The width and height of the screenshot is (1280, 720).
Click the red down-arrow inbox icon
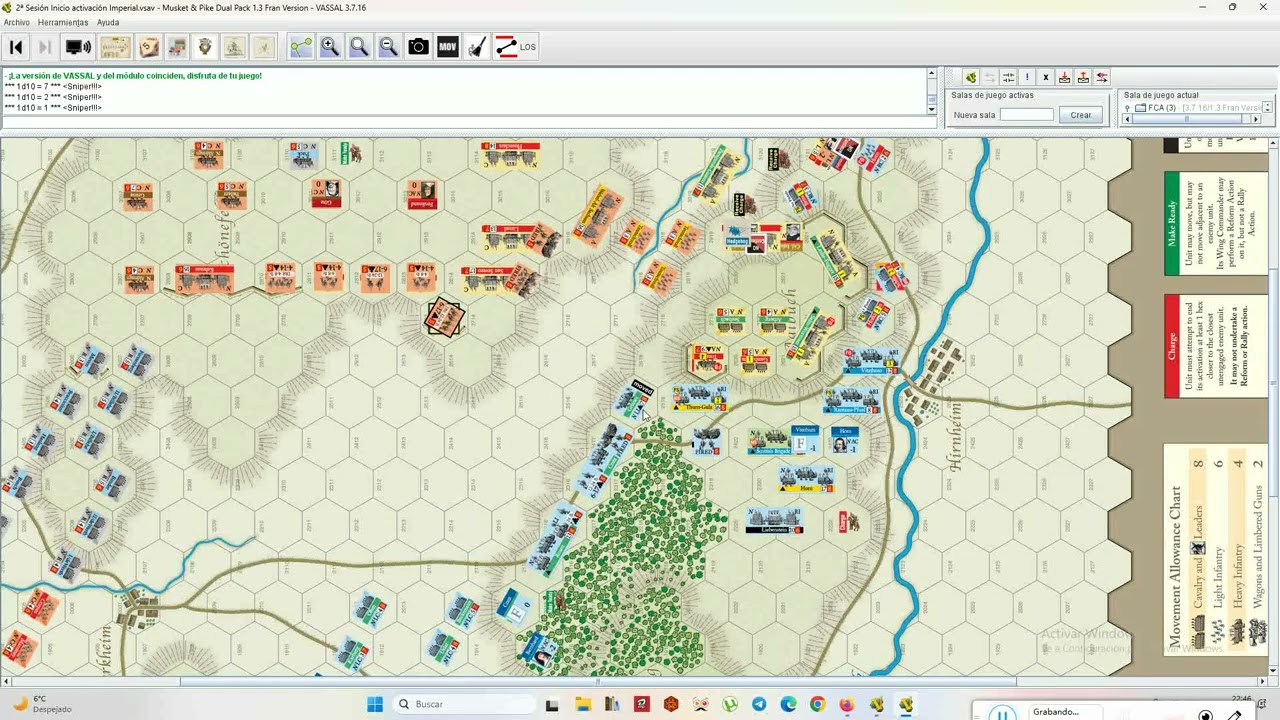[x=1064, y=77]
